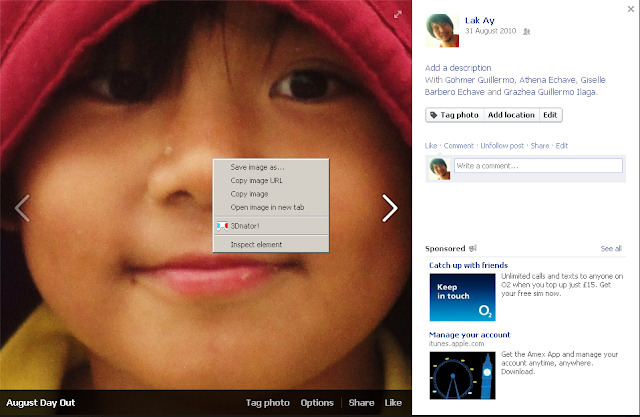
Task: Open the Manage your account ad title
Action: [469, 335]
